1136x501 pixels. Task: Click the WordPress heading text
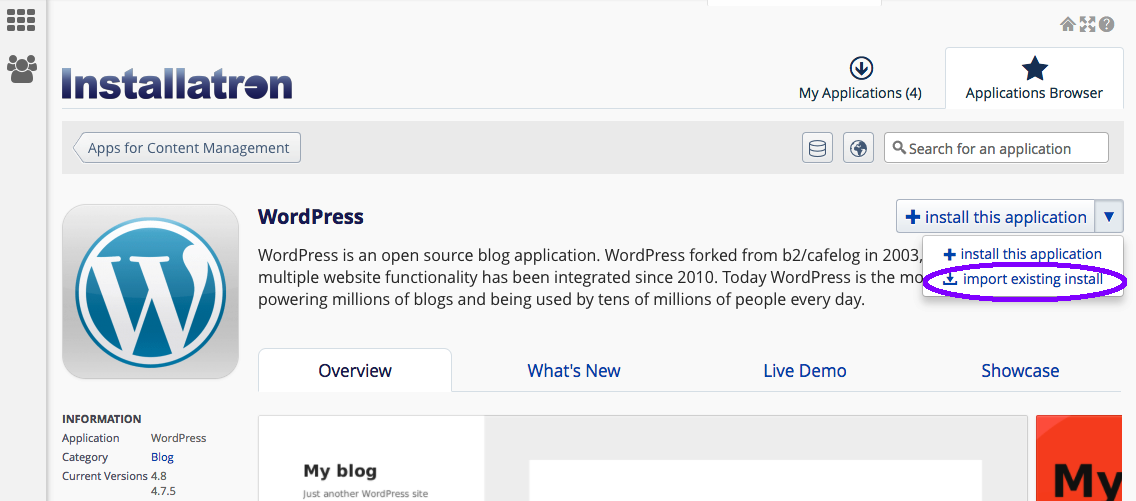click(311, 216)
